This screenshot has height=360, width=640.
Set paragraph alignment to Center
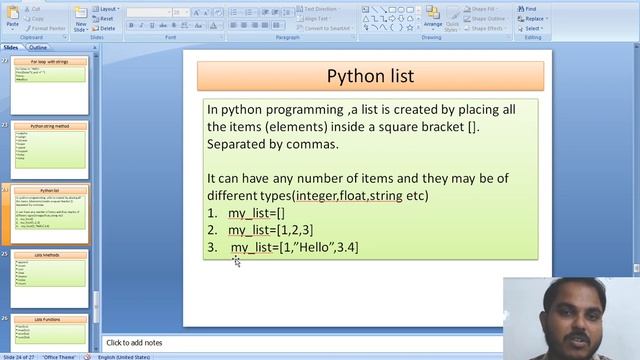point(244,25)
